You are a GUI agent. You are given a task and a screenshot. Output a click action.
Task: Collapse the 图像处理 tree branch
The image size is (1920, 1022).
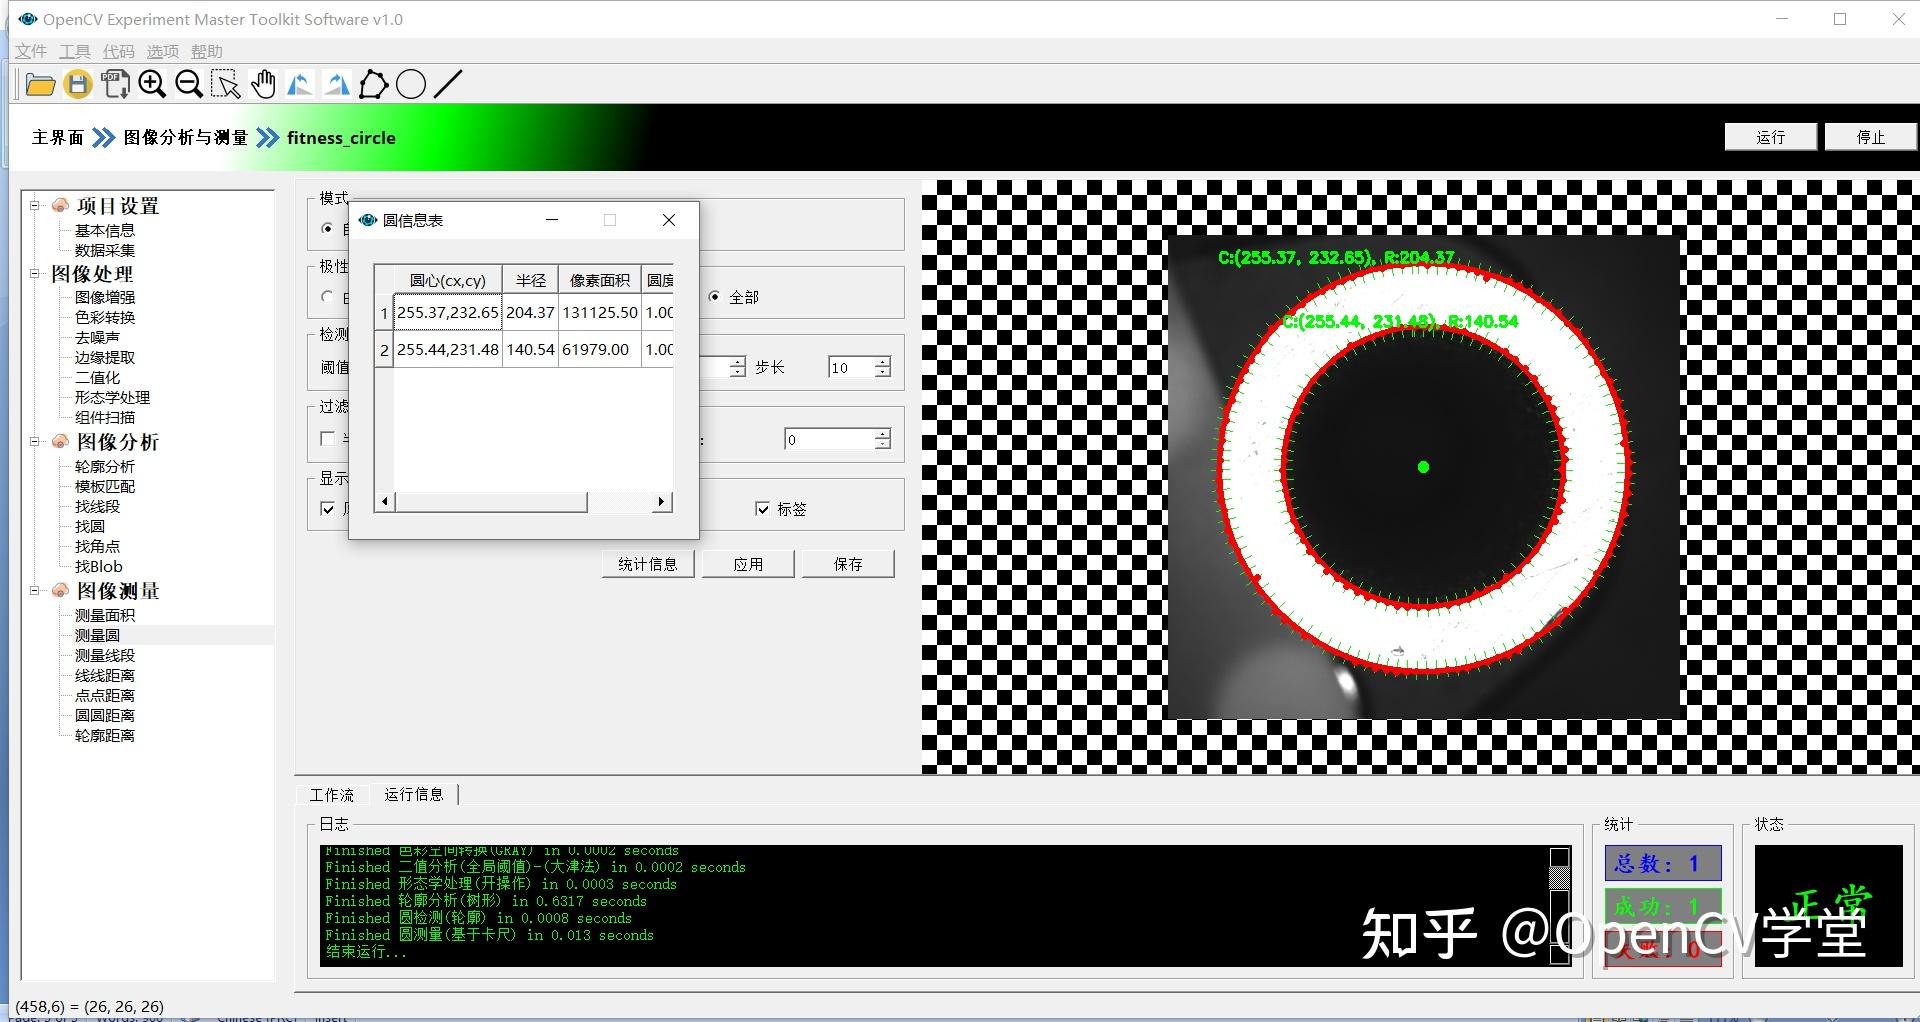pos(33,273)
